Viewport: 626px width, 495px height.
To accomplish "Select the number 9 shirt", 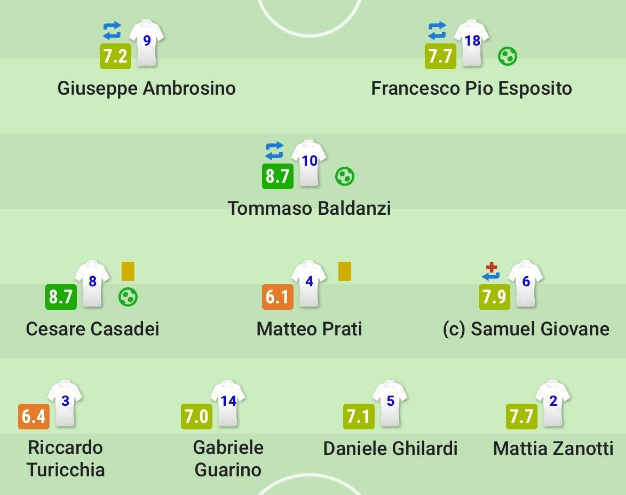I will (x=147, y=43).
